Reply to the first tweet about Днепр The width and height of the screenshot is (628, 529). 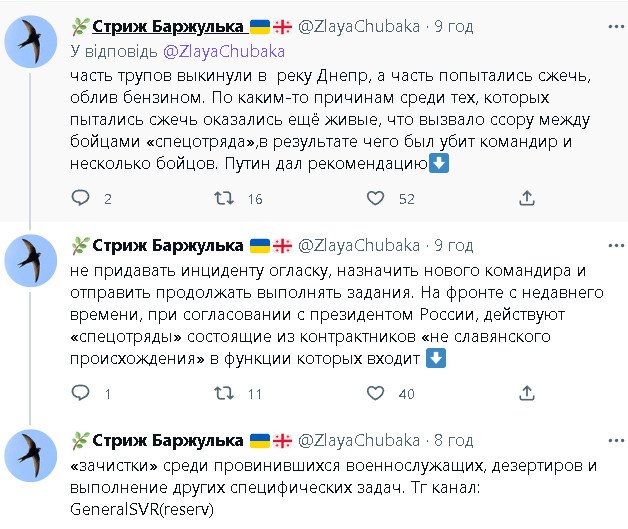point(83,199)
